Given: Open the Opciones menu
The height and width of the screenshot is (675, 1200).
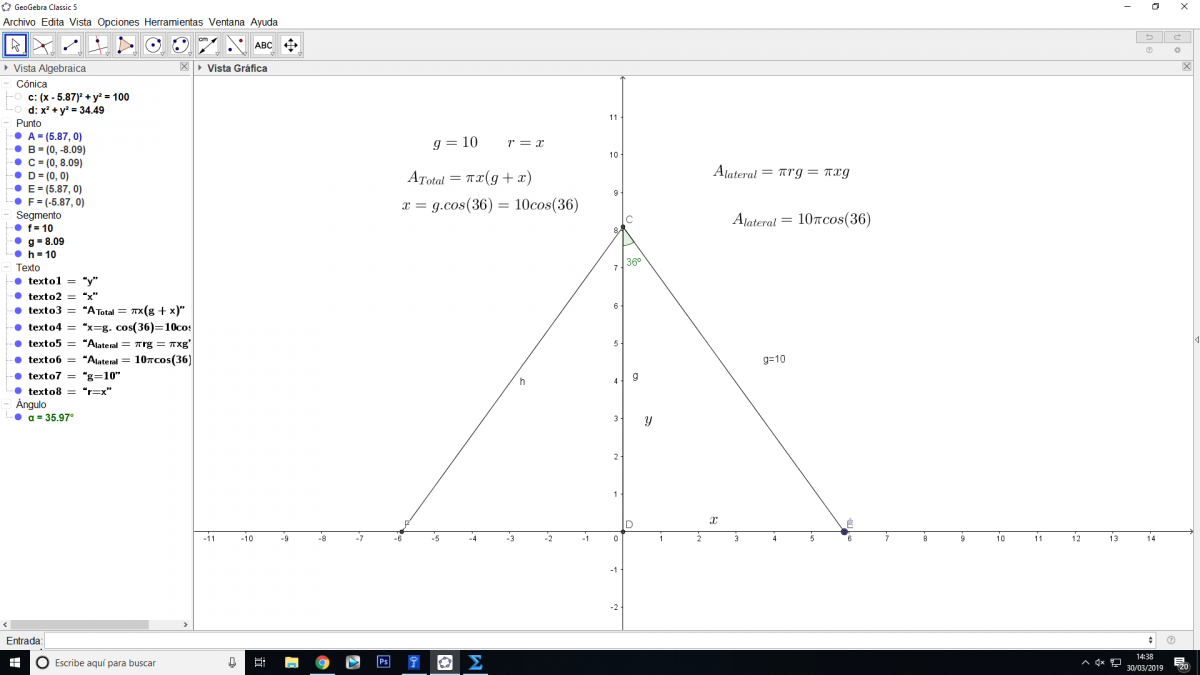Looking at the screenshot, I should (x=118, y=21).
